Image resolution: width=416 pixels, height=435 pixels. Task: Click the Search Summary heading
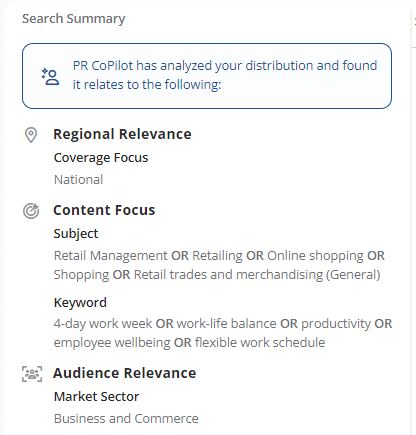pyautogui.click(x=74, y=19)
